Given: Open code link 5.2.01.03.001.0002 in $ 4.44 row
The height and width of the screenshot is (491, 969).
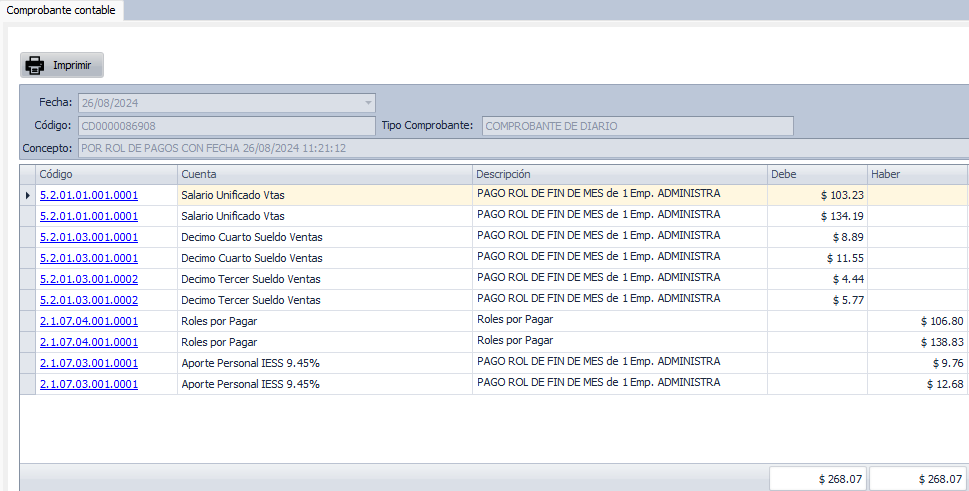Looking at the screenshot, I should (89, 280).
